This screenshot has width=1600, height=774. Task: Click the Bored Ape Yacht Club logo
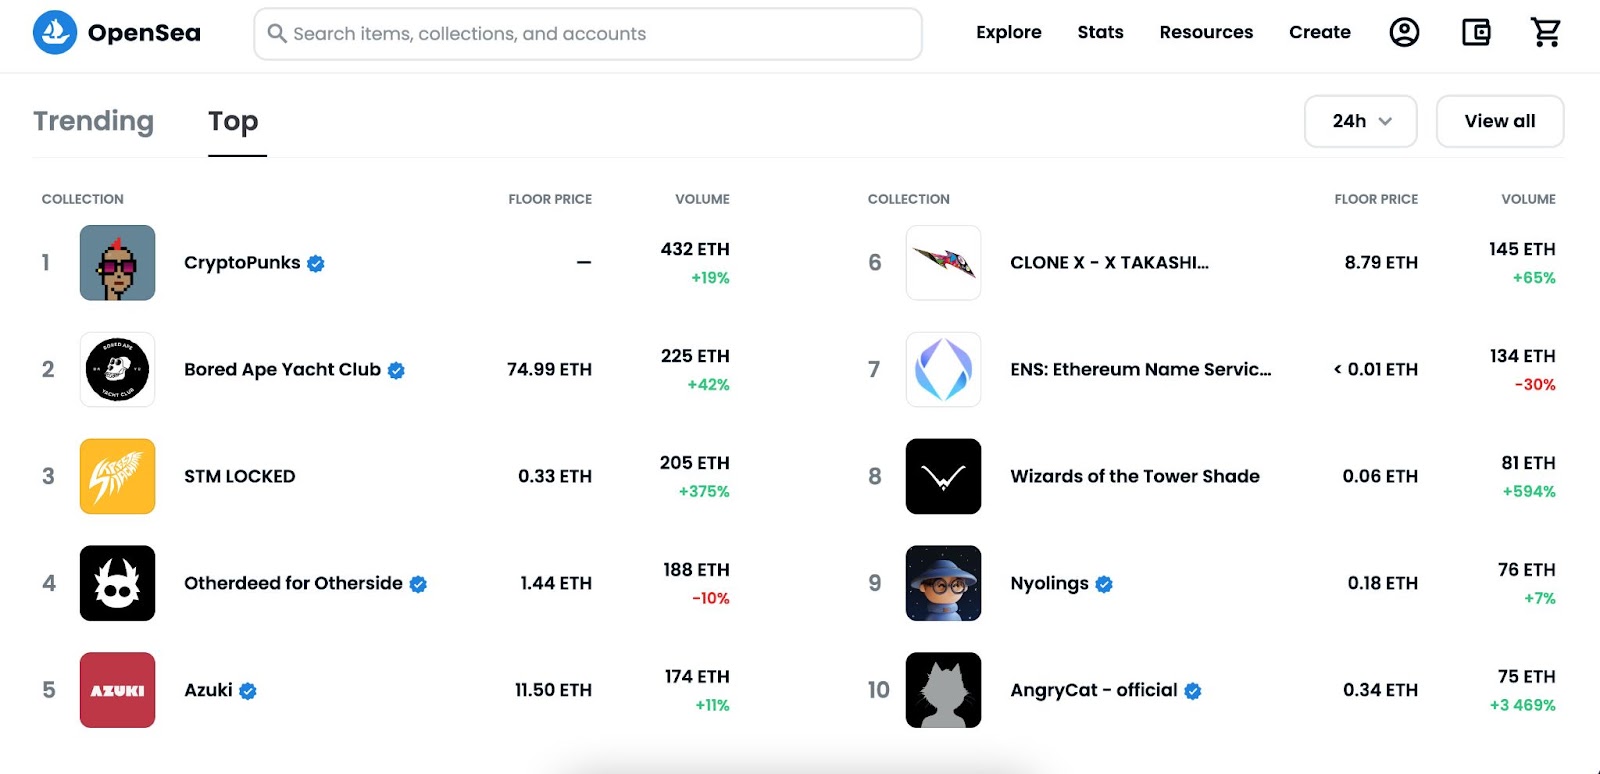click(117, 370)
